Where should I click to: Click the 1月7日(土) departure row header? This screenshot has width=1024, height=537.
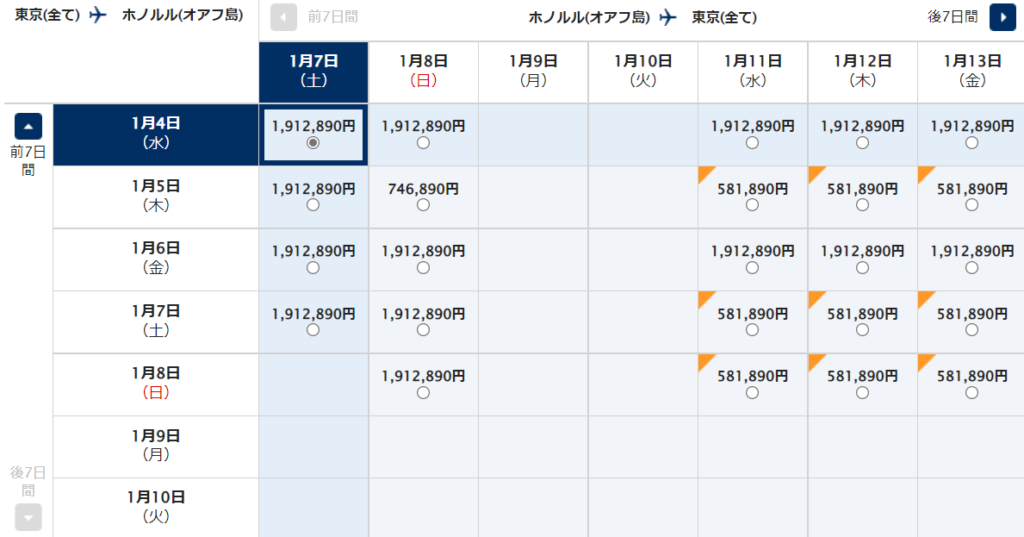coord(155,322)
